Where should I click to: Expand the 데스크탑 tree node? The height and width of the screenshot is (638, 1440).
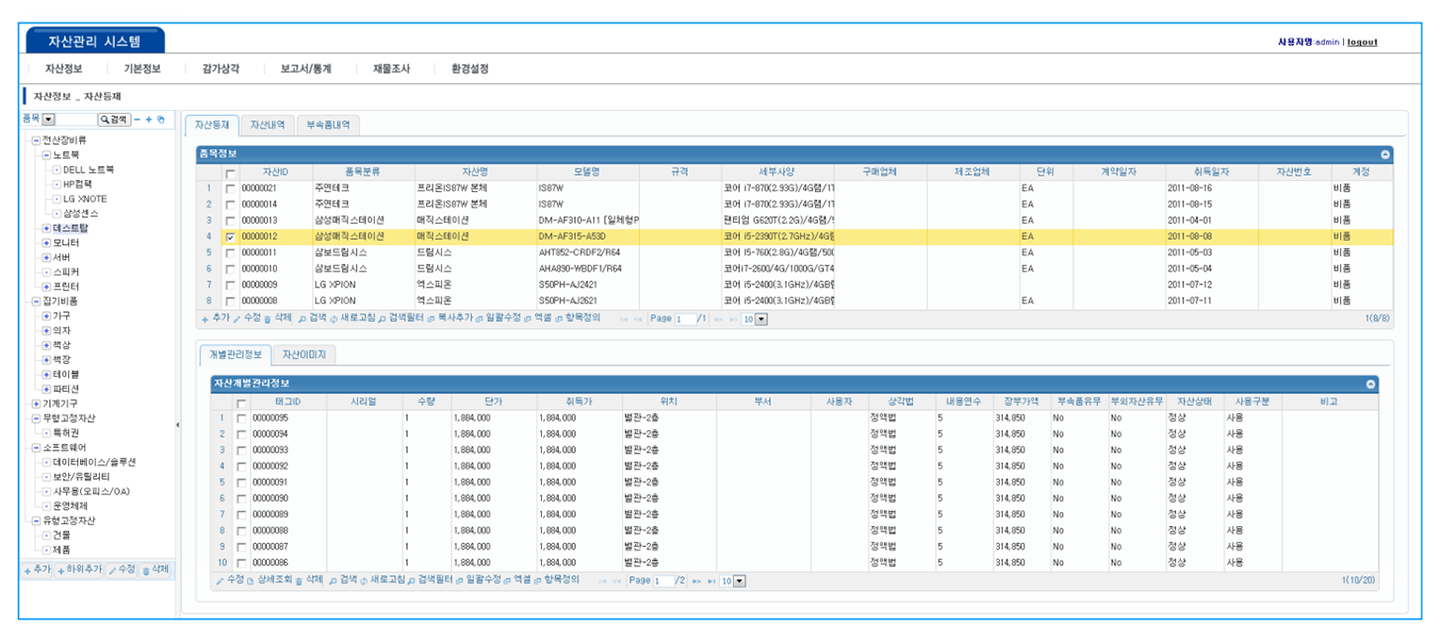click(x=46, y=228)
